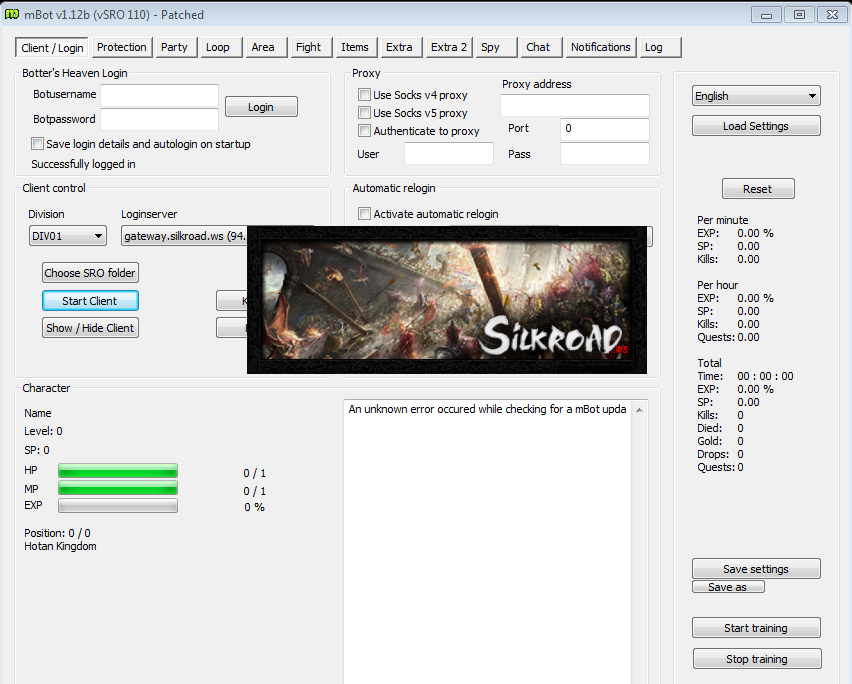Screen dimensions: 852x684
Task: Open the Loginserver gateway.silkroad.ws dropdown
Action: pyautogui.click(x=184, y=236)
